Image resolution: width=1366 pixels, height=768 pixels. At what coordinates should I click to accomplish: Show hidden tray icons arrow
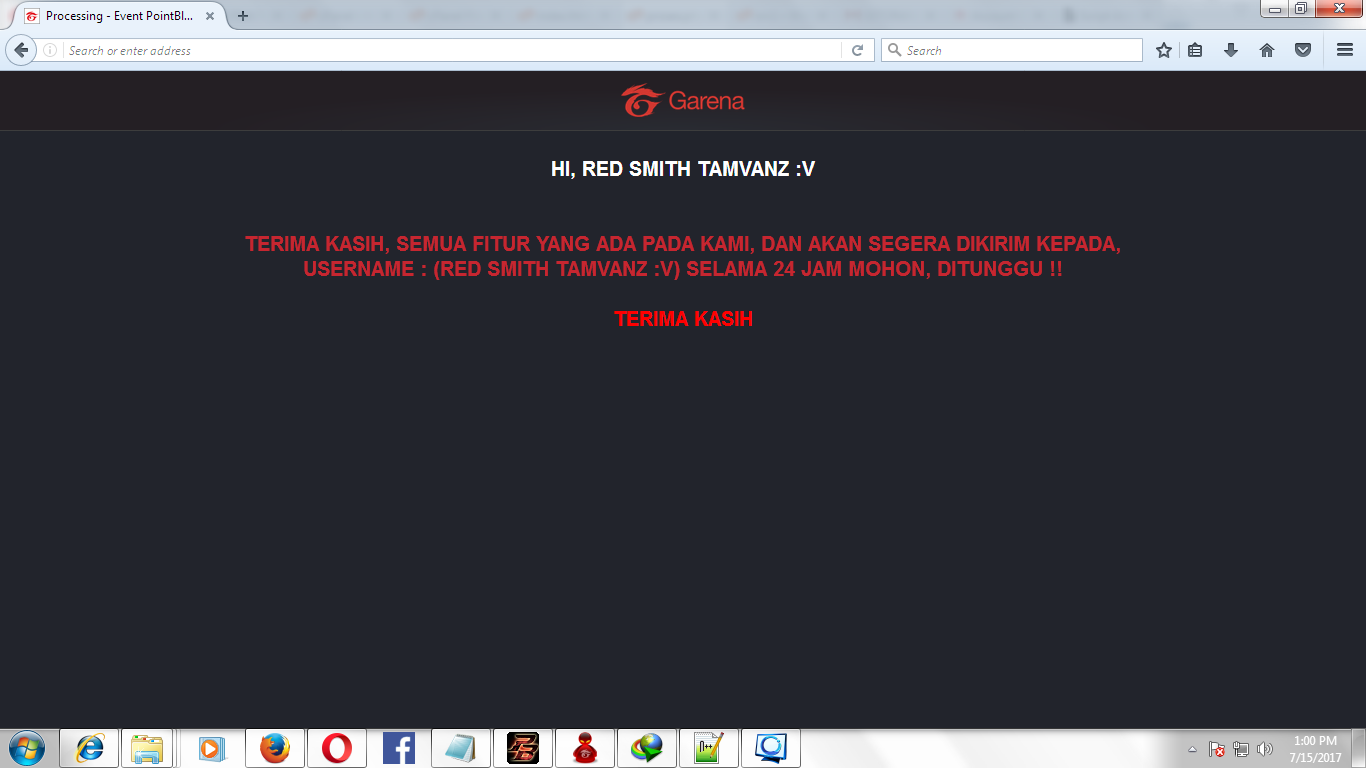click(1192, 749)
